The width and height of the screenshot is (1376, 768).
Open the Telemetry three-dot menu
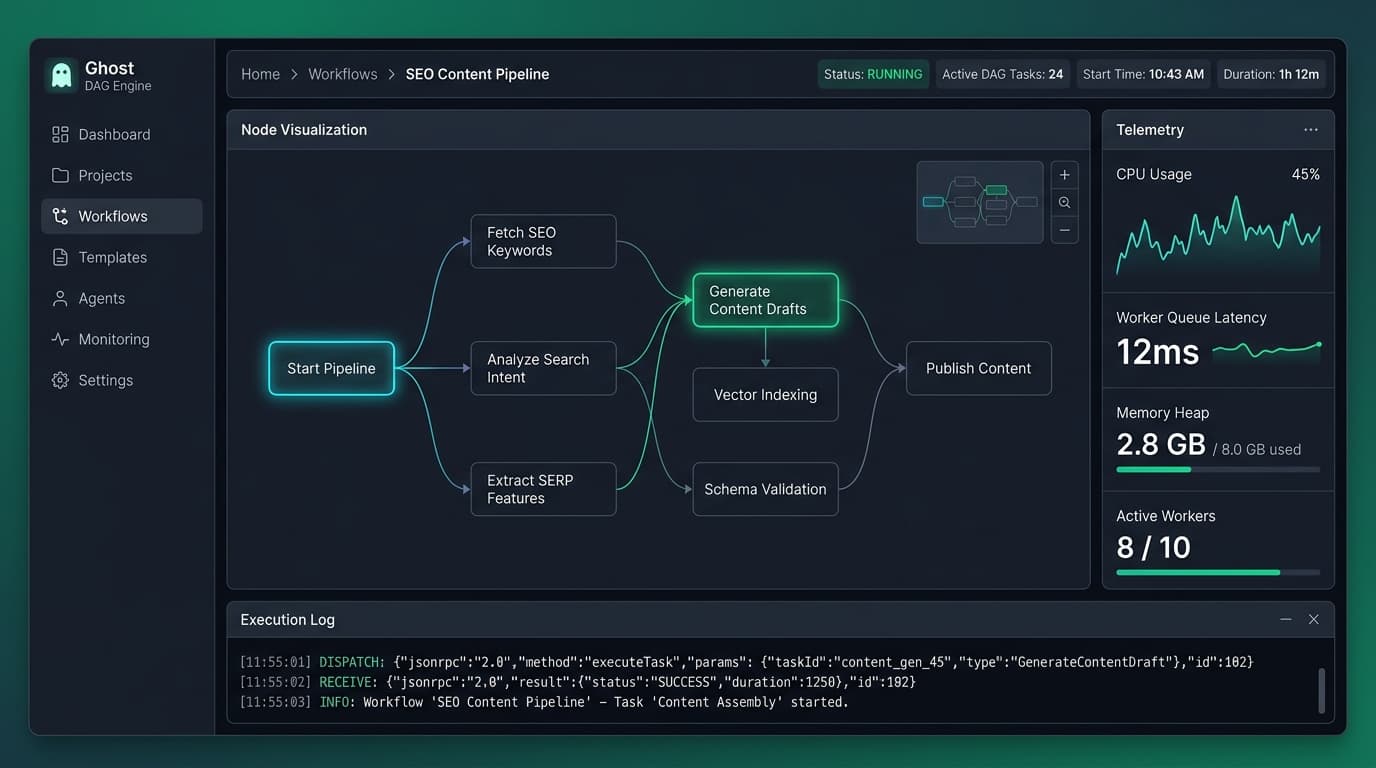[x=1310, y=130]
